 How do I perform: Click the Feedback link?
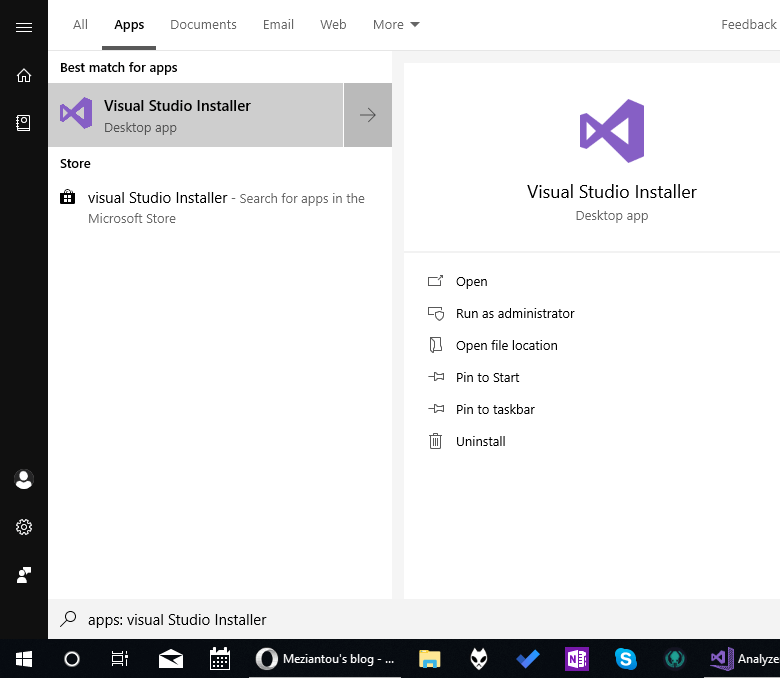pos(749,24)
